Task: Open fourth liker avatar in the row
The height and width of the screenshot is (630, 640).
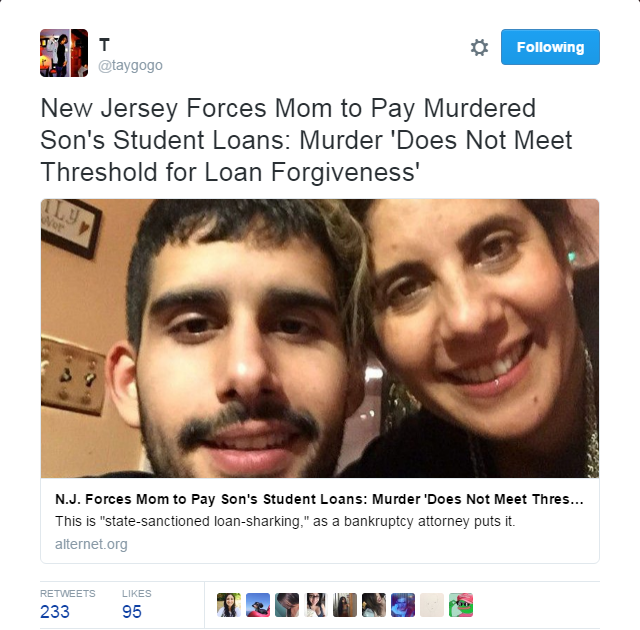Action: click(316, 605)
